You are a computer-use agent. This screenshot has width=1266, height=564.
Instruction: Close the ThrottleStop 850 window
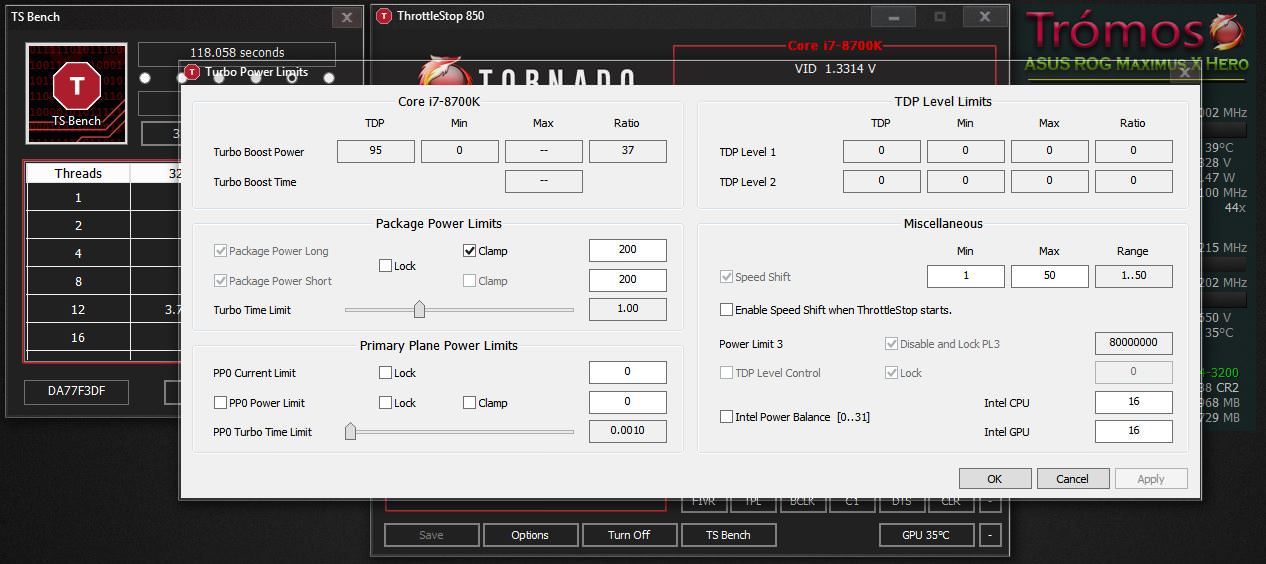coord(985,17)
